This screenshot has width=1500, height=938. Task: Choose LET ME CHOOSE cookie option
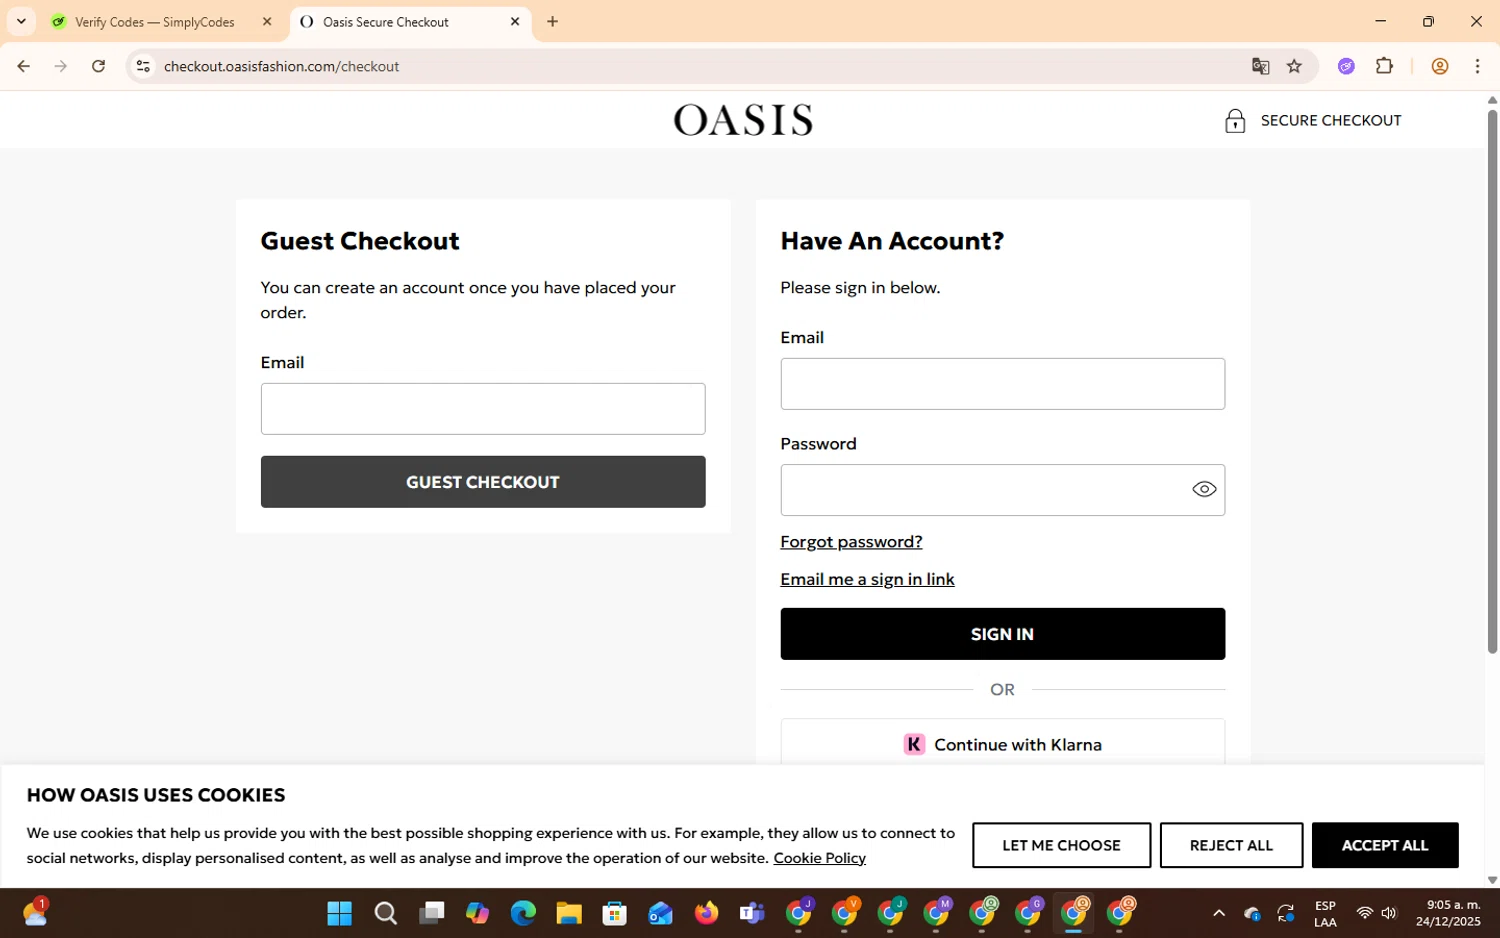tap(1061, 845)
